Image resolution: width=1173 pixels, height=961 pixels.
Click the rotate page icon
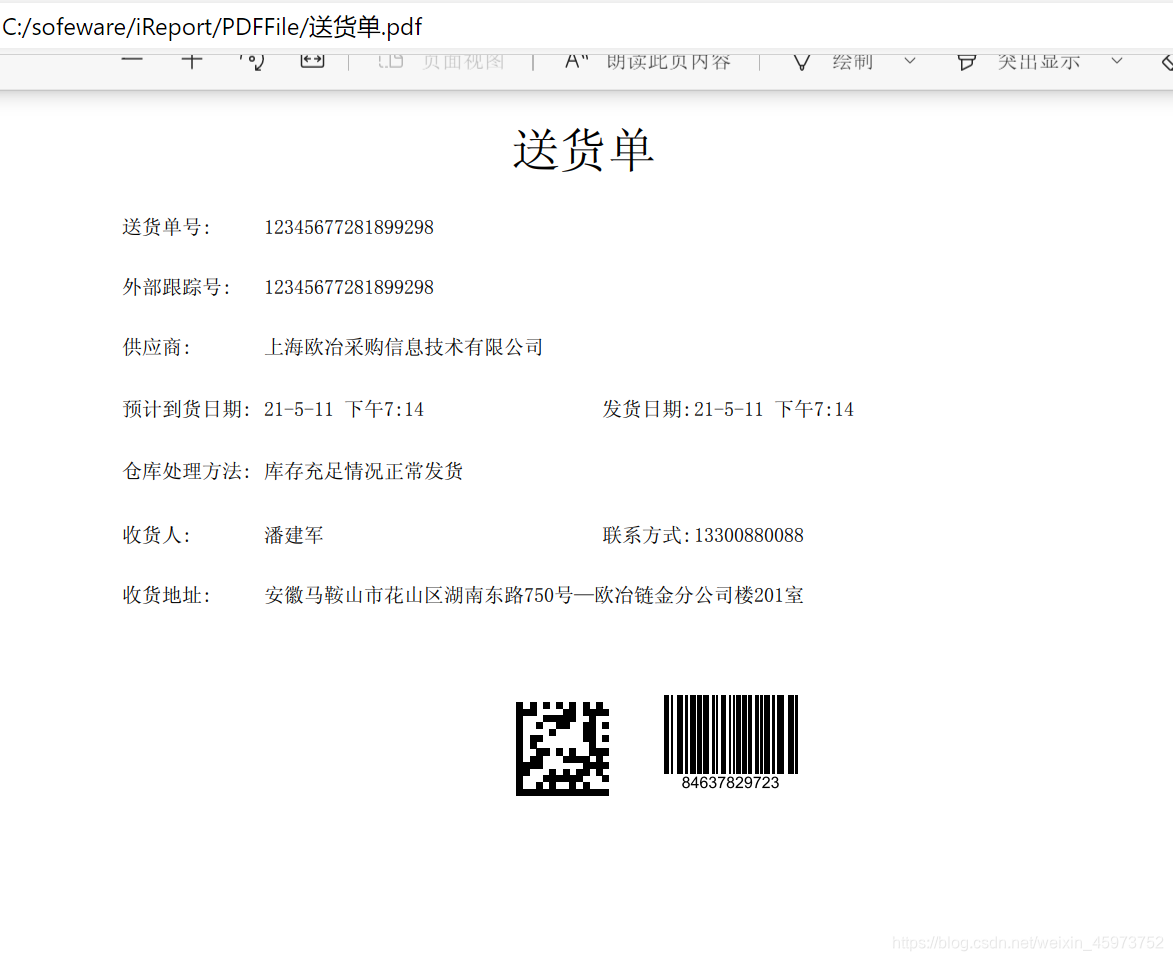[252, 61]
